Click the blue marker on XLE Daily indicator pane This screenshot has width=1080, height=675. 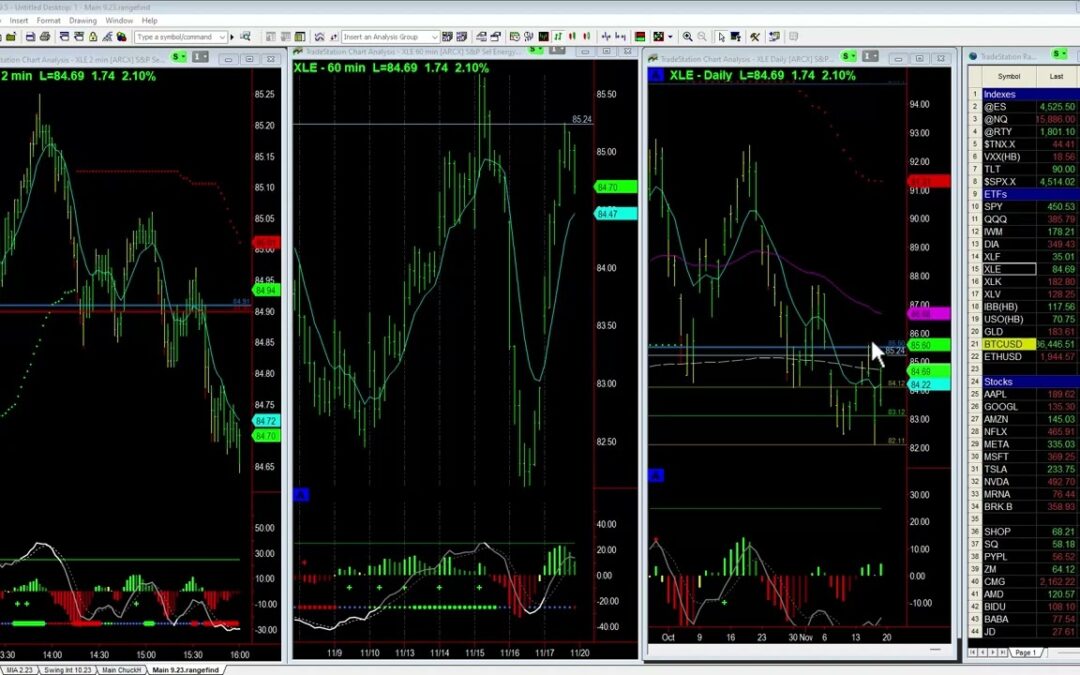tap(656, 475)
